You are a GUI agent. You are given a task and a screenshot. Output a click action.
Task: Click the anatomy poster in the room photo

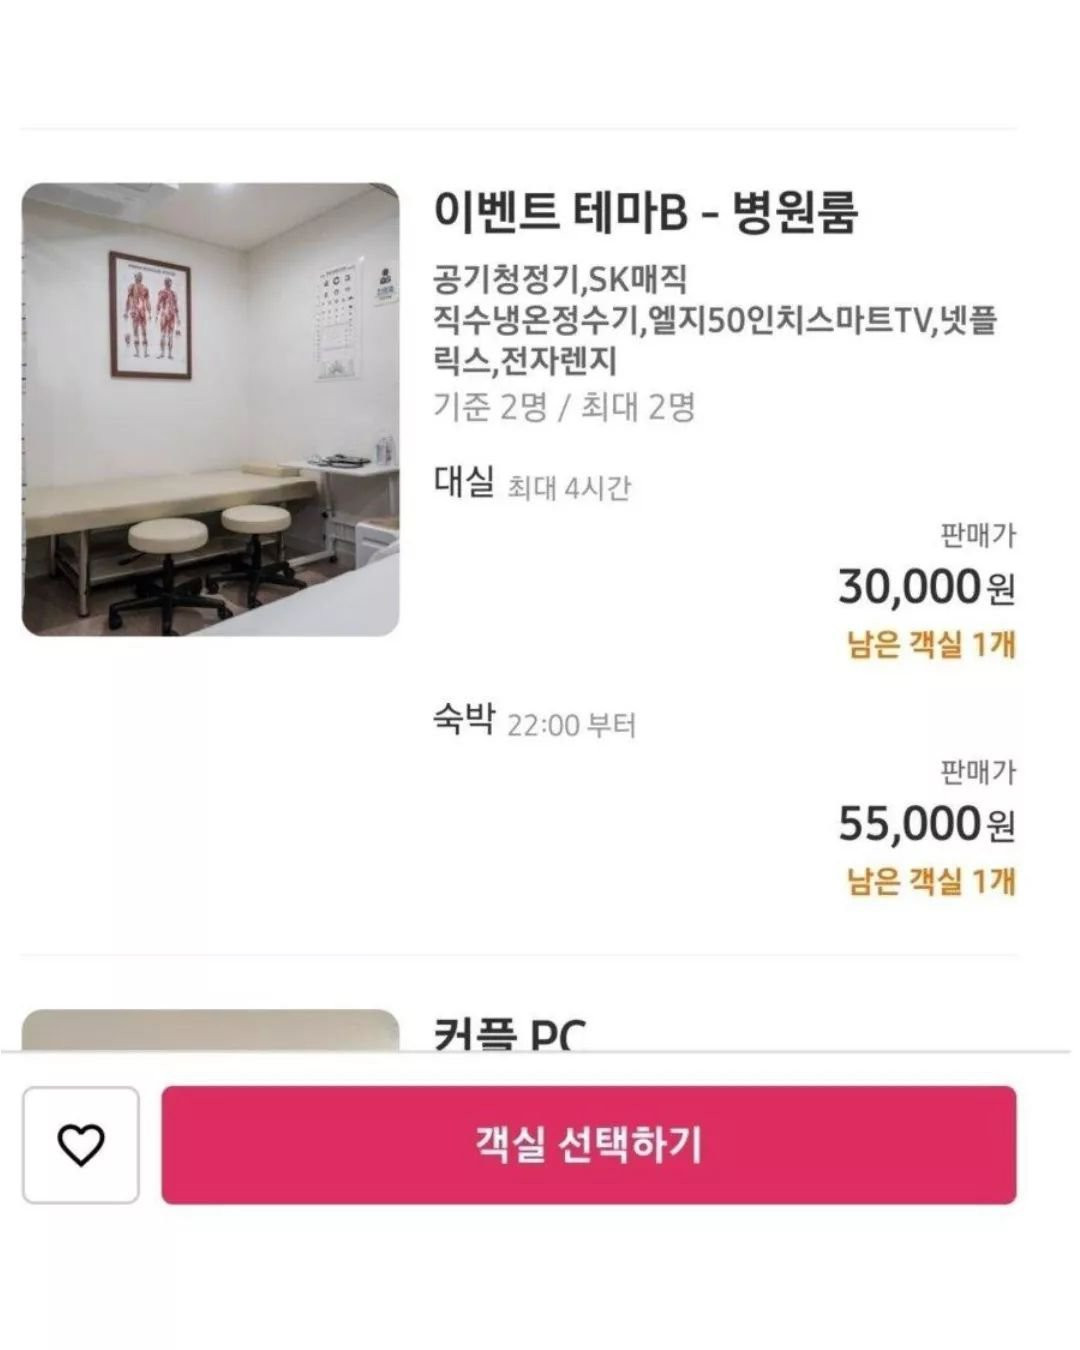(150, 315)
